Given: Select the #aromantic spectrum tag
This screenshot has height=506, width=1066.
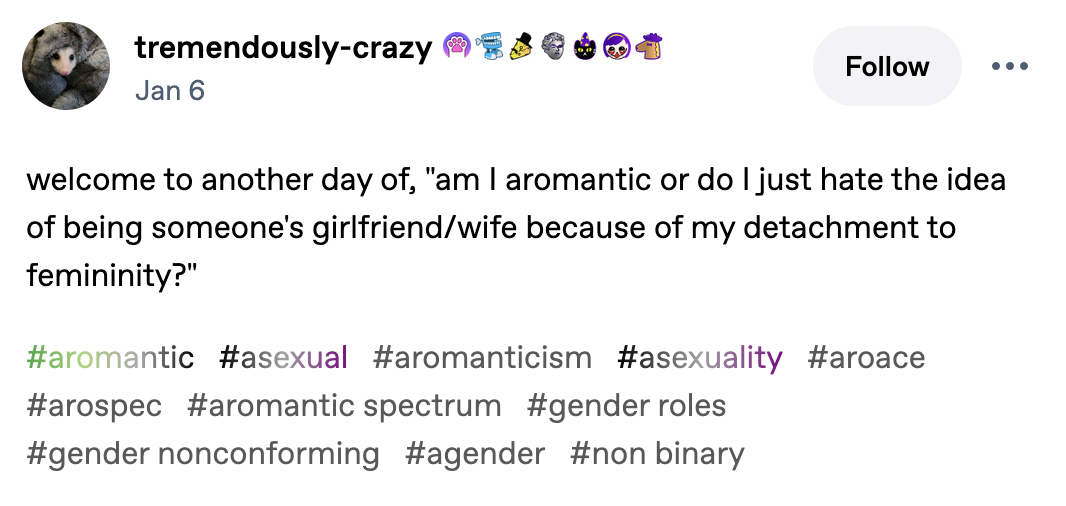Looking at the screenshot, I should pyautogui.click(x=344, y=406).
